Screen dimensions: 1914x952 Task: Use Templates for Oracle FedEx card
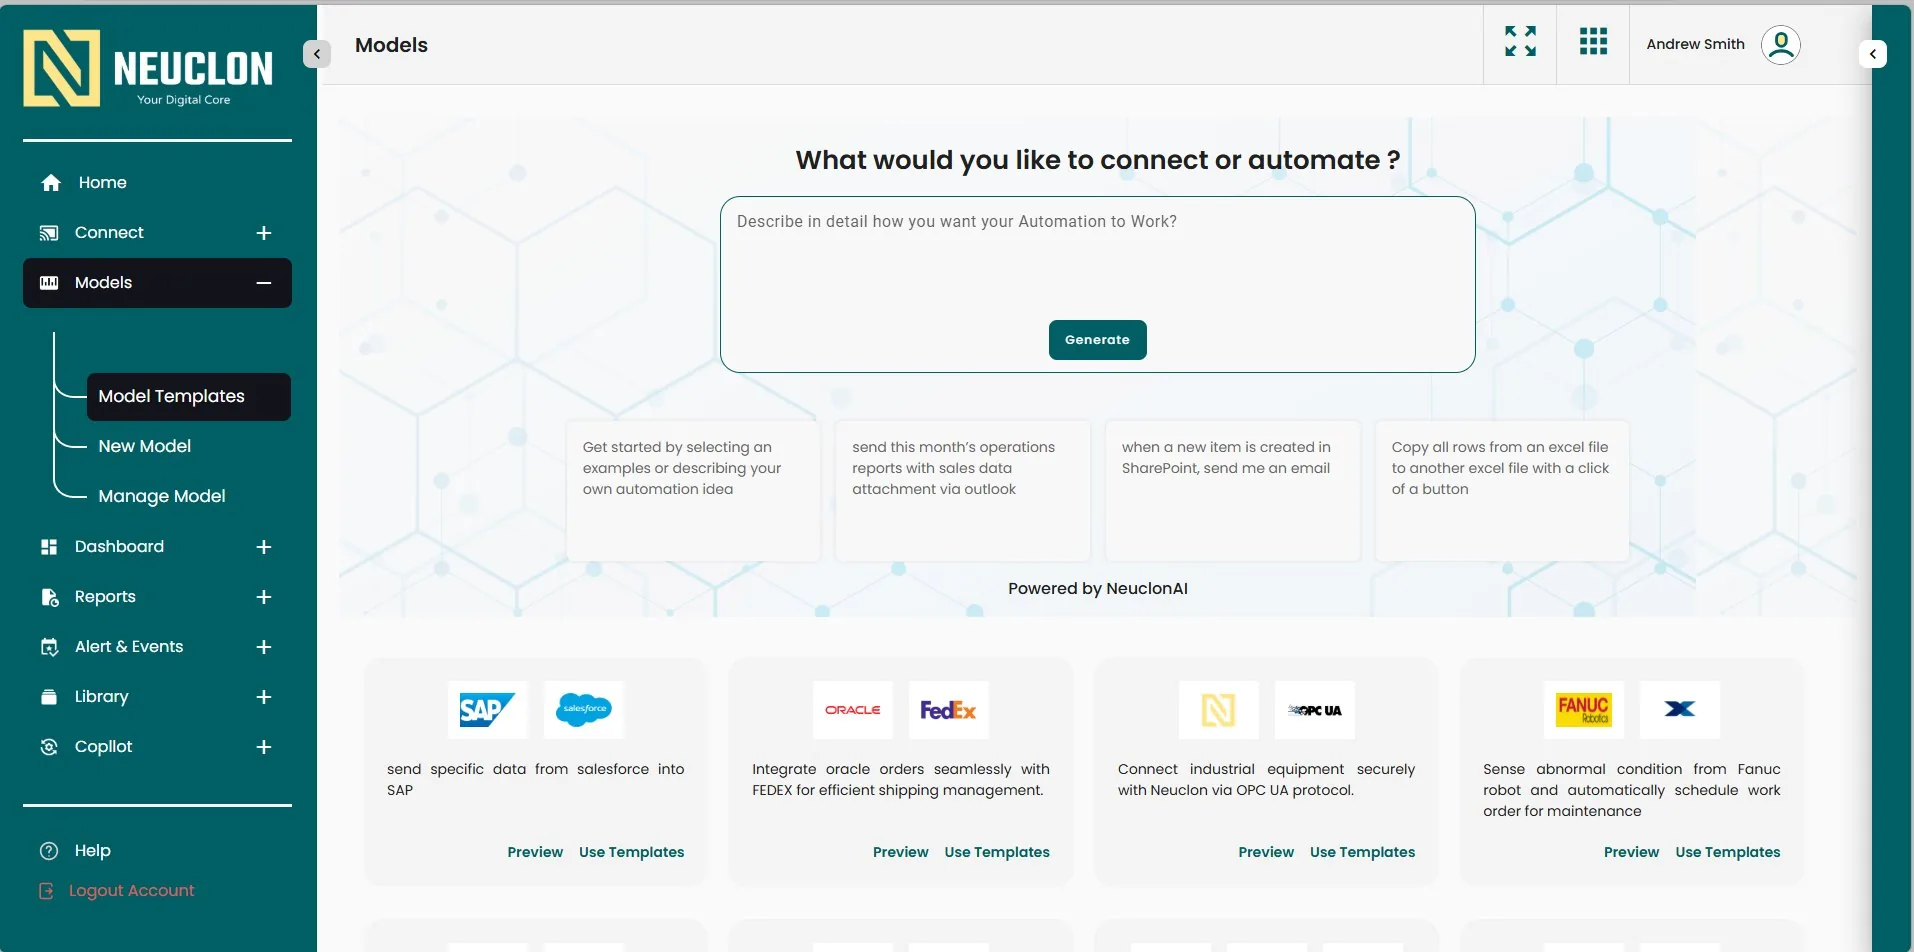997,852
